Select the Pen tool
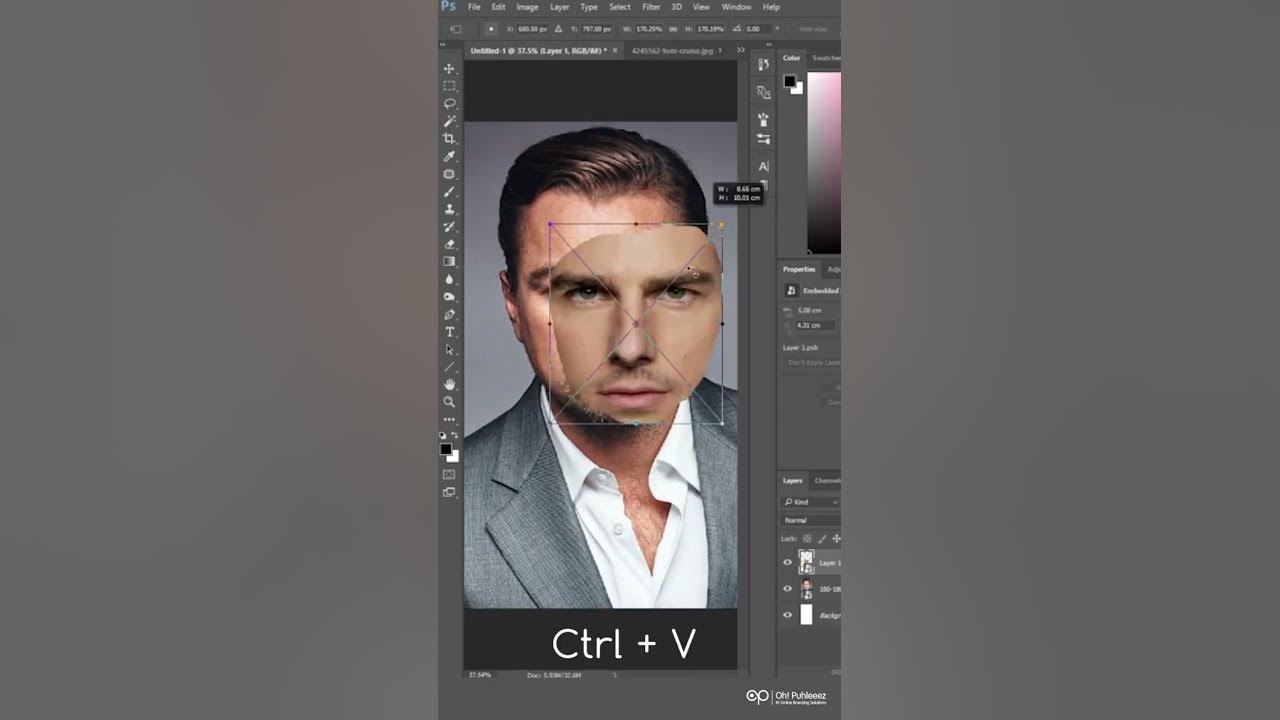1280x720 pixels. click(x=449, y=314)
